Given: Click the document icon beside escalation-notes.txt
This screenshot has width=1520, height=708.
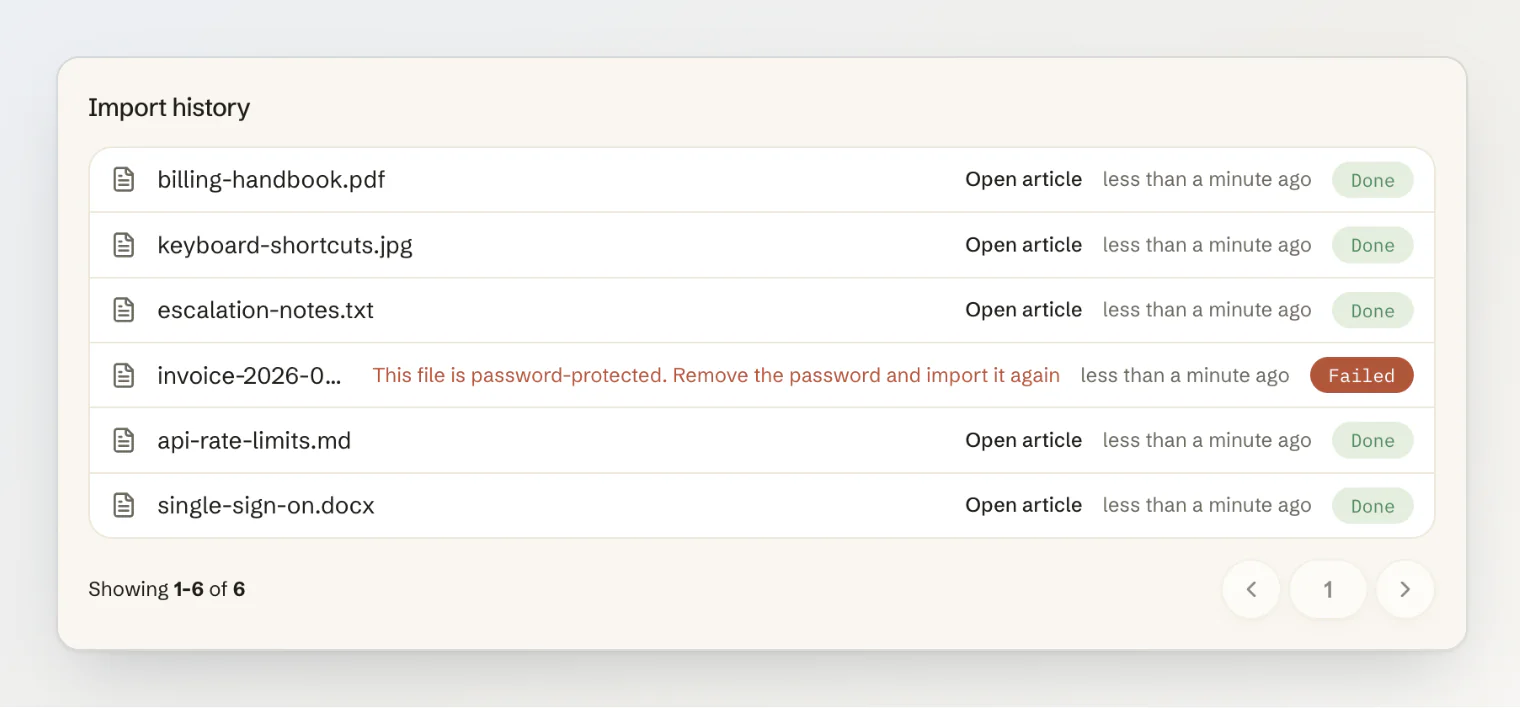Looking at the screenshot, I should 123,310.
